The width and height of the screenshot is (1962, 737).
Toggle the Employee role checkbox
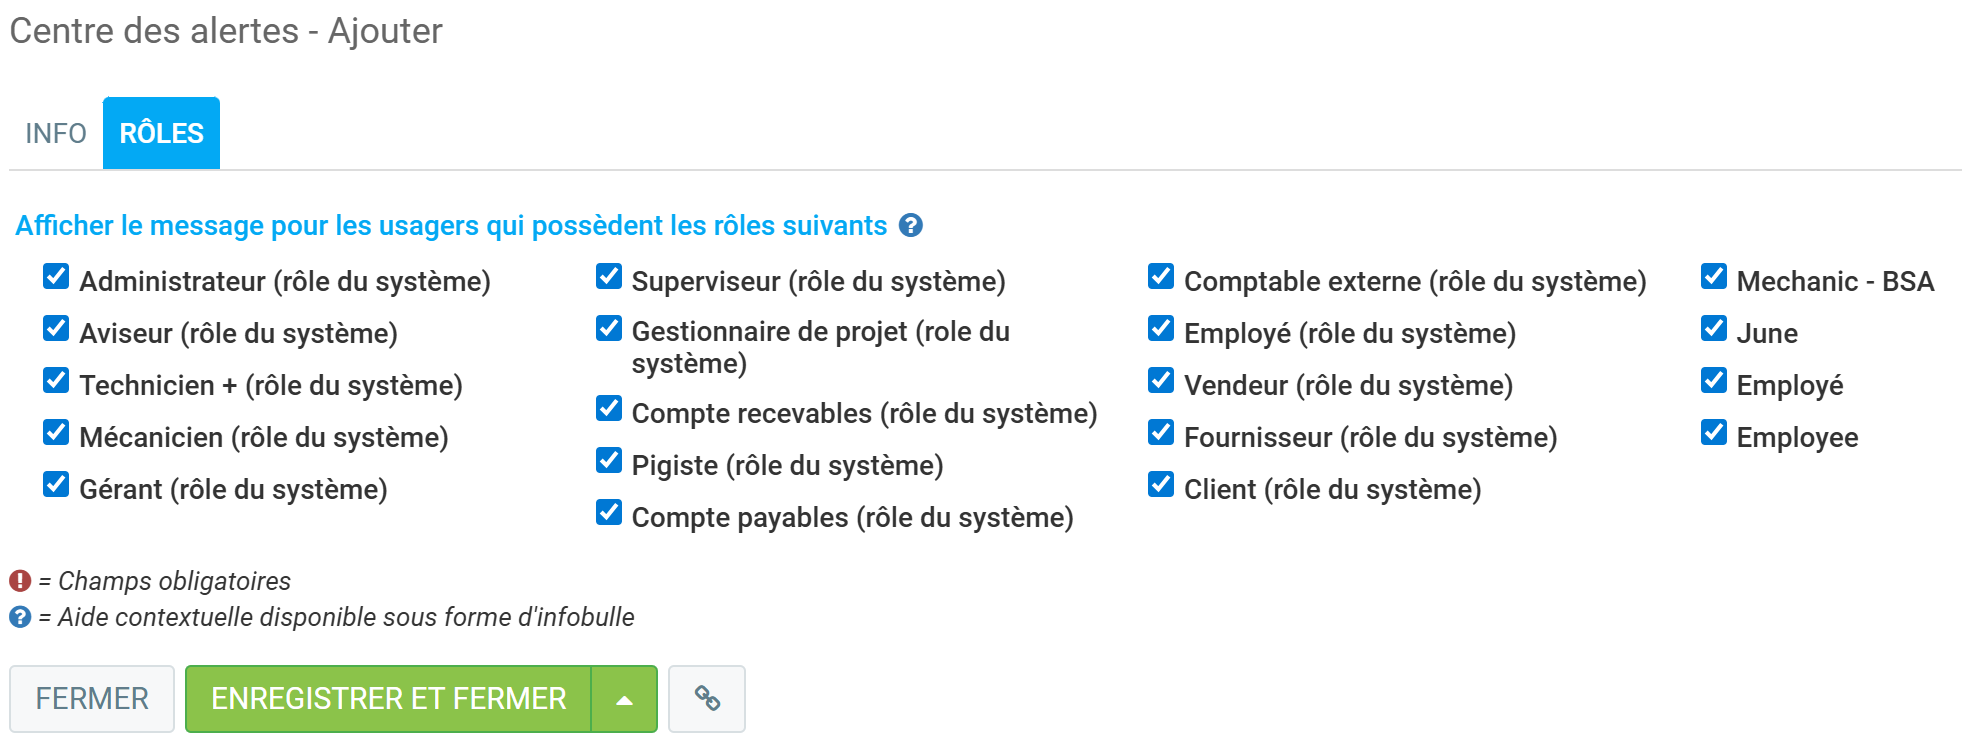(x=1713, y=433)
